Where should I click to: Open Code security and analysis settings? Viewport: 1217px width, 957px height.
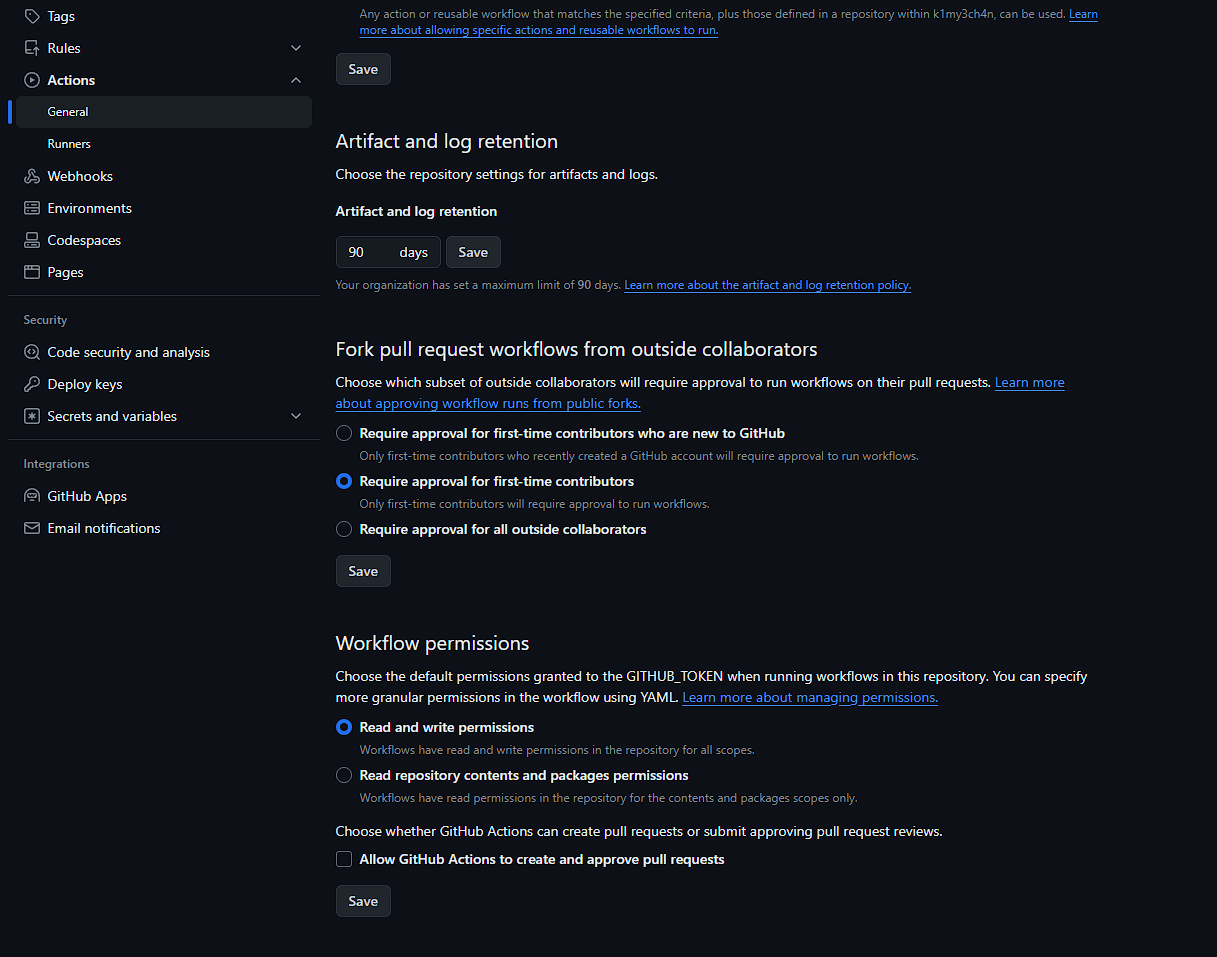point(128,352)
